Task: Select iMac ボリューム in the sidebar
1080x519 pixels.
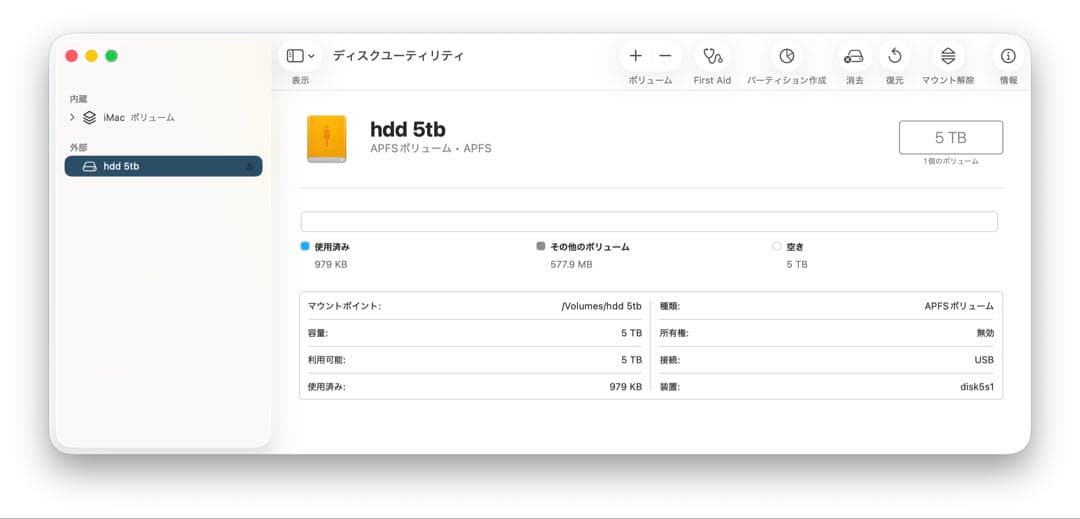Action: 138,118
